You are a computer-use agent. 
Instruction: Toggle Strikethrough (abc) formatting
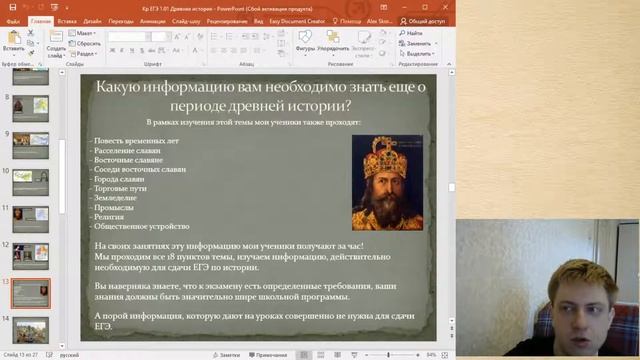click(151, 50)
